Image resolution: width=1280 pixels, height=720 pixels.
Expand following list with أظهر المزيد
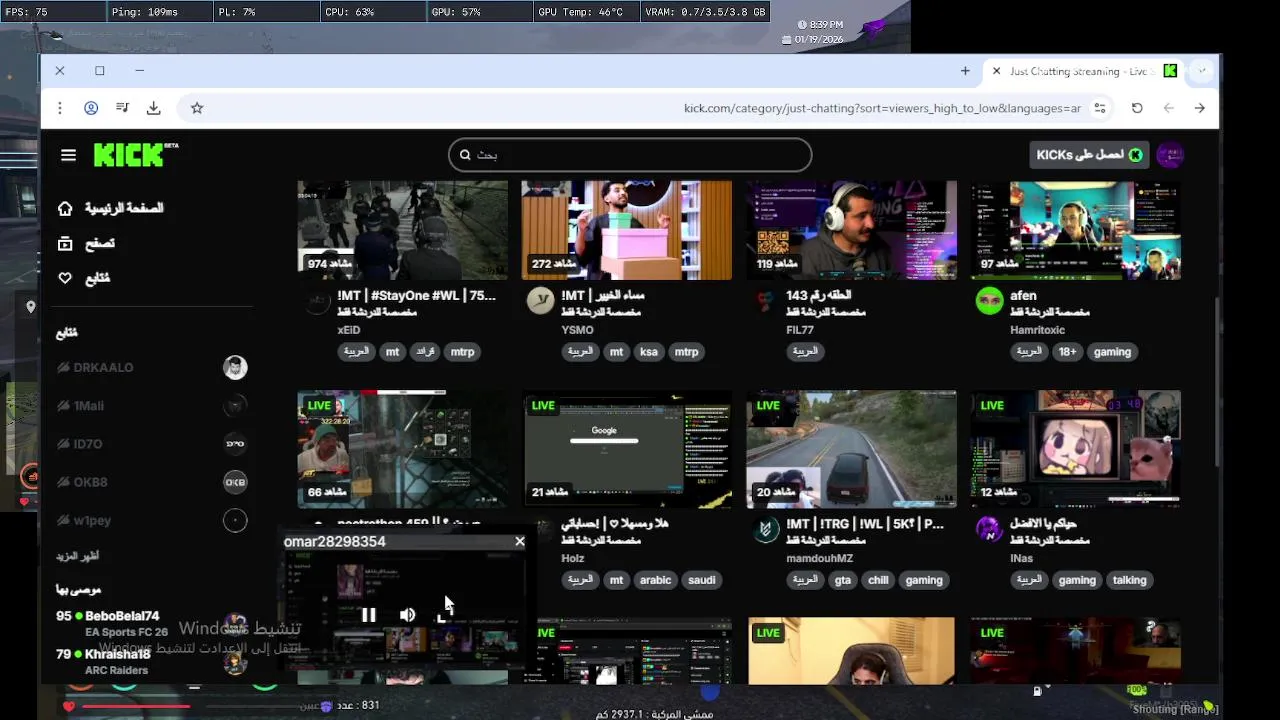[x=77, y=556]
